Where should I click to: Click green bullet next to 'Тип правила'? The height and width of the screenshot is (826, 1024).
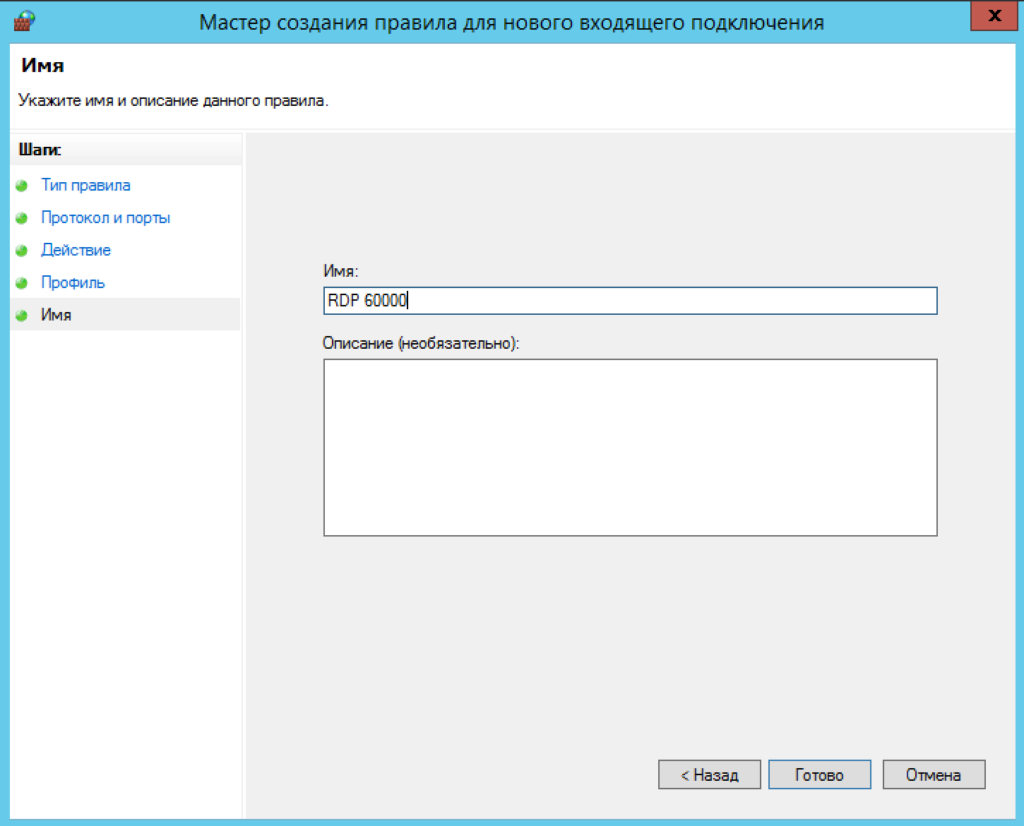tap(22, 185)
